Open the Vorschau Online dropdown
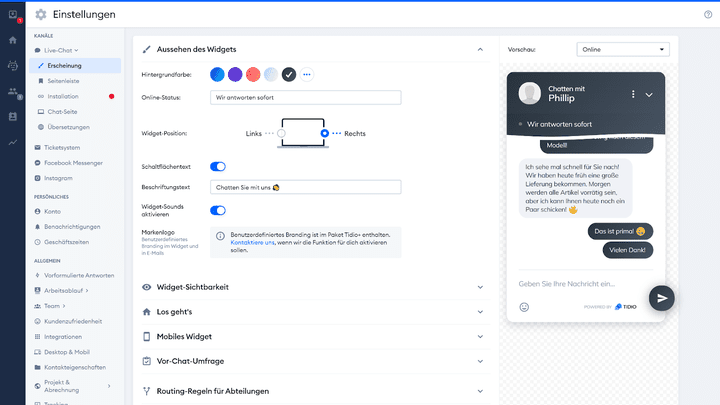The width and height of the screenshot is (720, 405). [622, 49]
